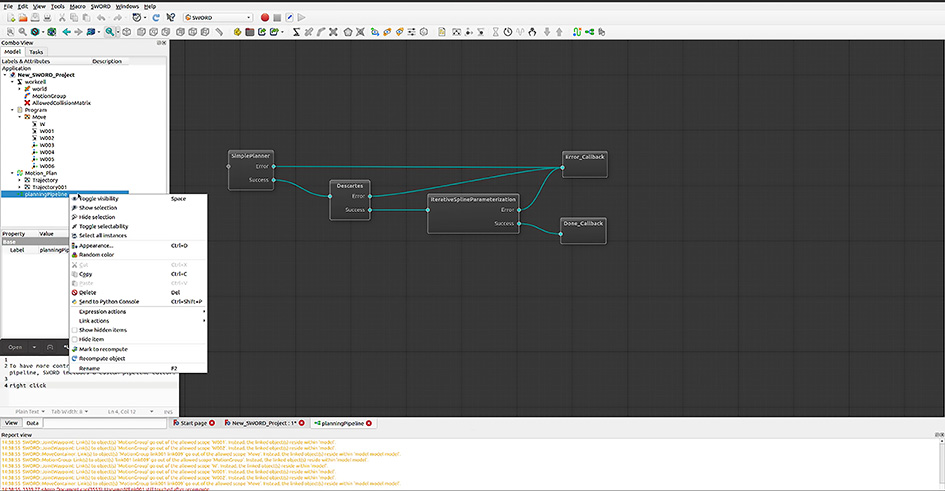Choose Toggle visibility in context menu
Viewport: 945px width, 491px height.
point(98,198)
